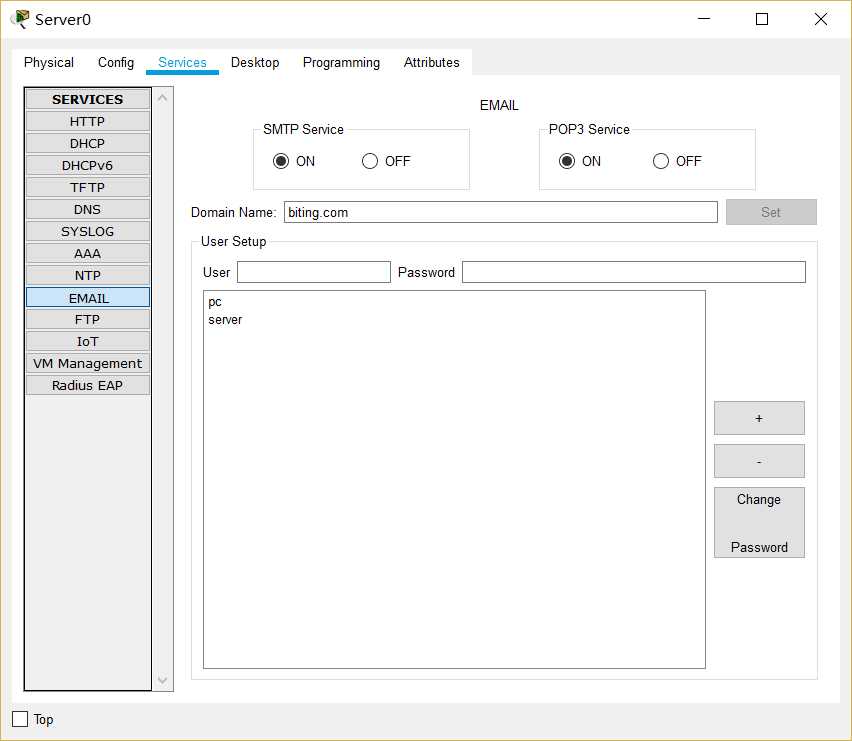Open the Desktop tab
This screenshot has width=852, height=741.
255,62
